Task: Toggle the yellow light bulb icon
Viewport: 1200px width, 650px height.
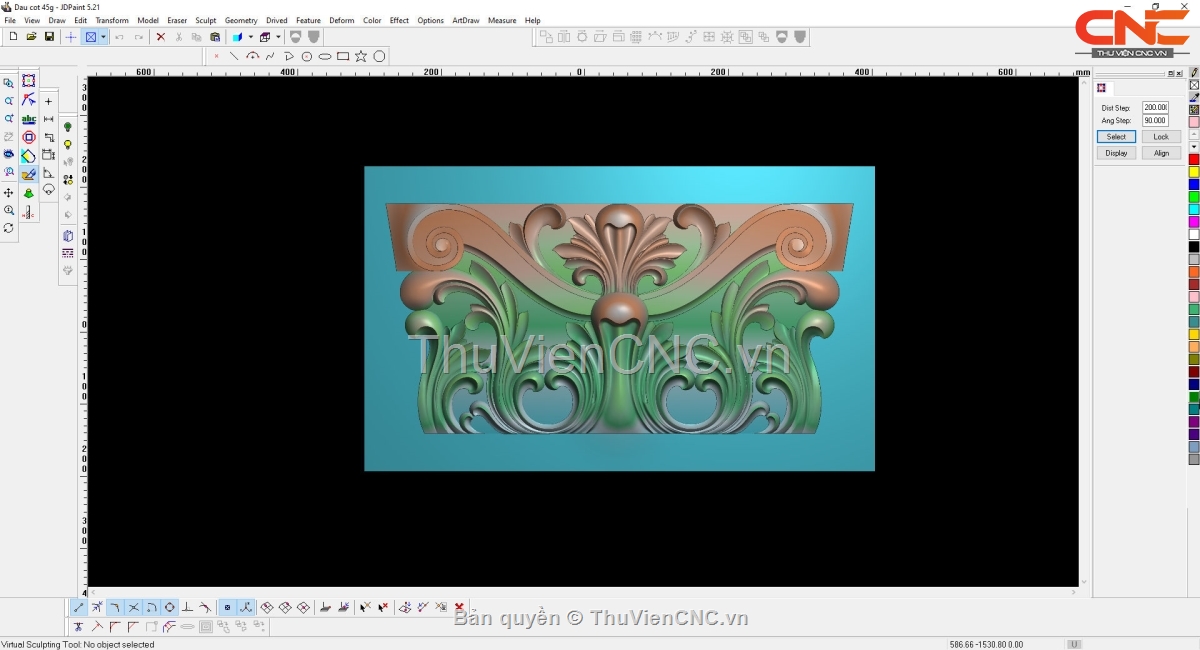Action: pyautogui.click(x=68, y=145)
